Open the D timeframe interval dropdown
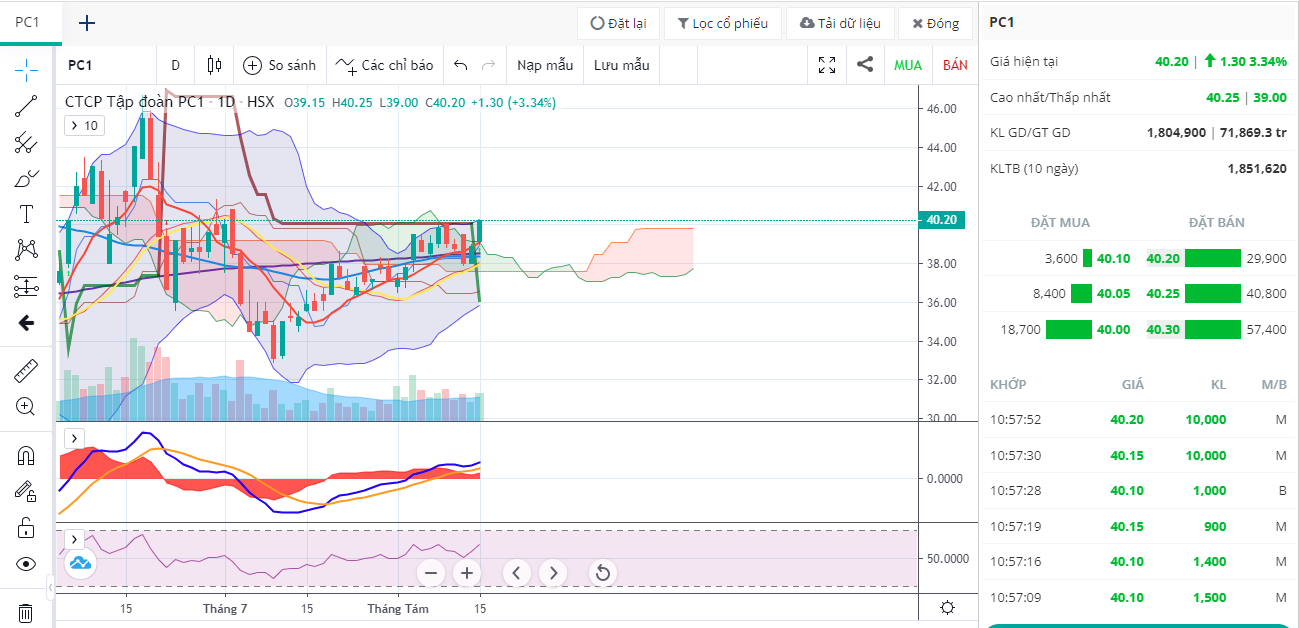The image size is (1299, 628). tap(175, 65)
